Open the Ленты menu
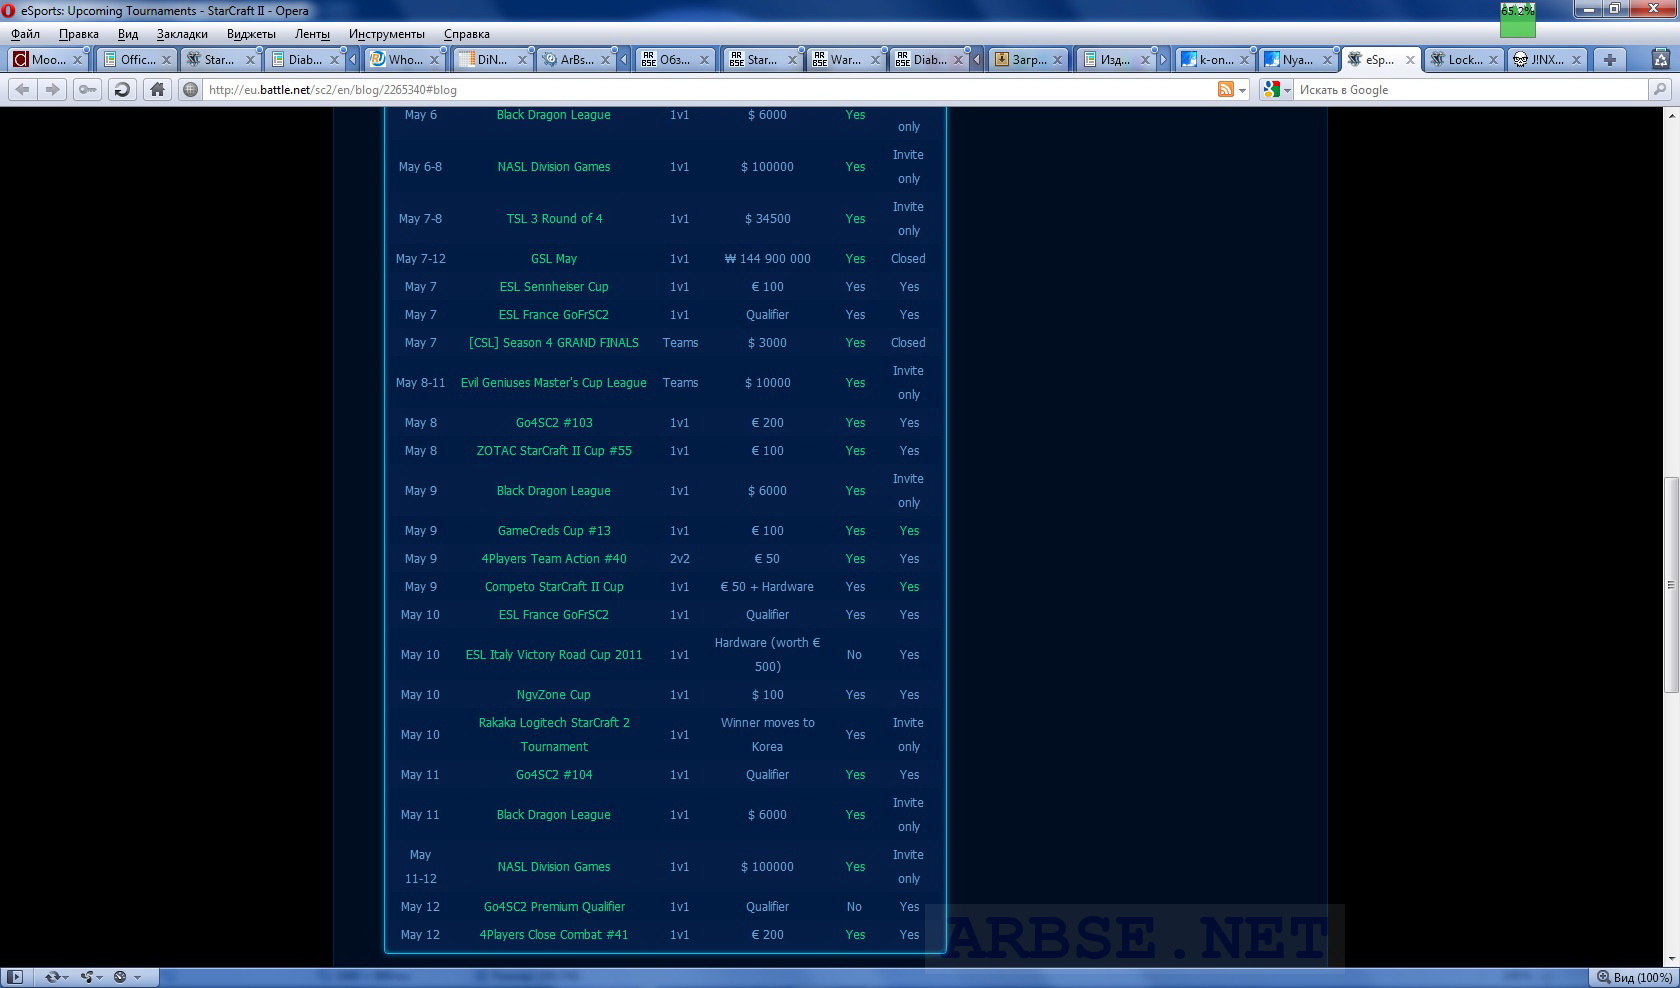The image size is (1680, 988). point(312,34)
